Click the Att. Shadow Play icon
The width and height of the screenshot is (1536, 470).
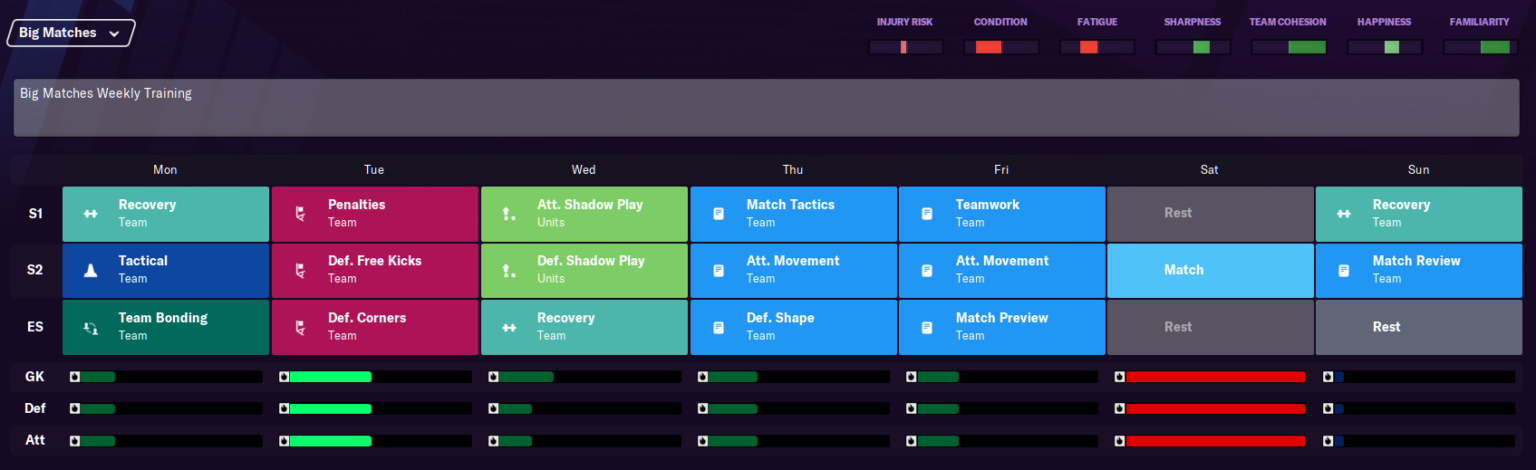(509, 214)
